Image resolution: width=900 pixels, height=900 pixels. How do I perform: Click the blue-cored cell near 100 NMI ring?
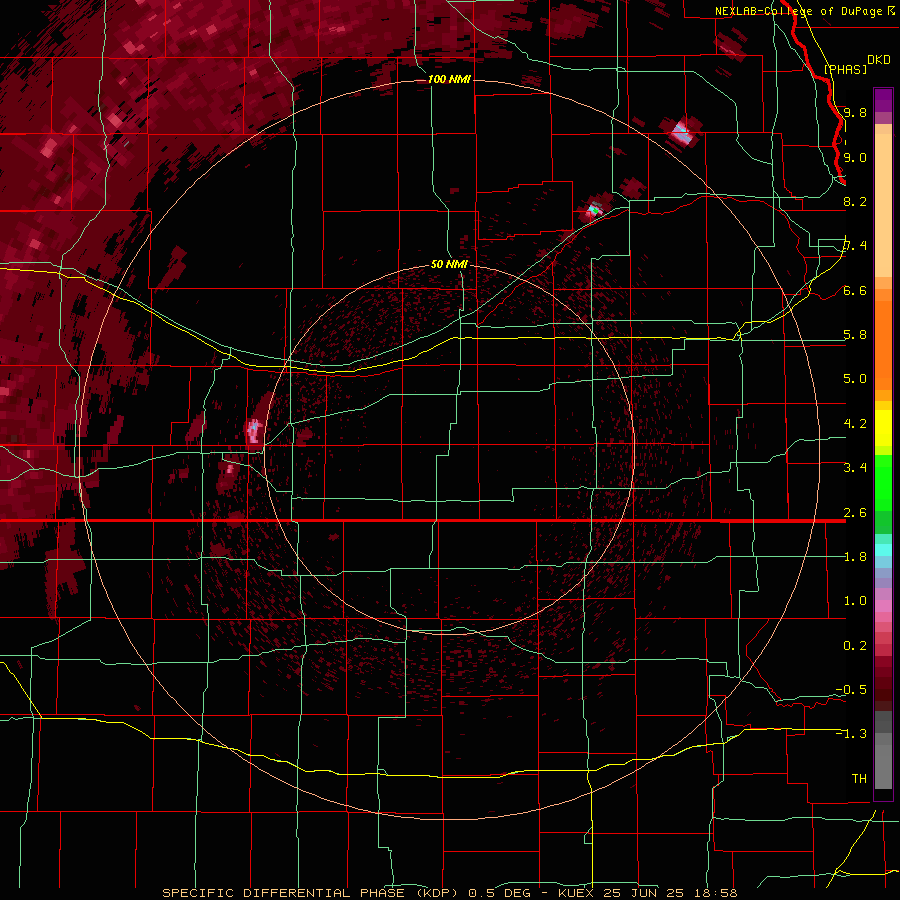click(681, 133)
